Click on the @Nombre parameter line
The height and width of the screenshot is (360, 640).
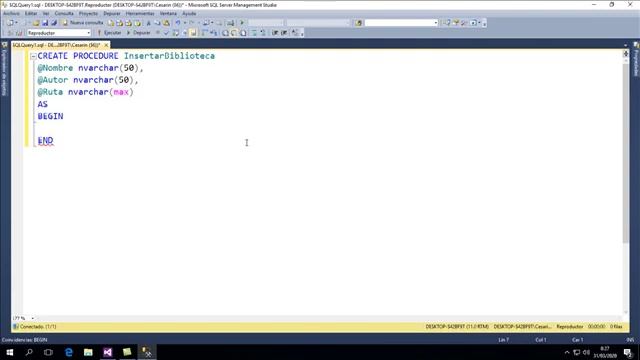point(90,68)
